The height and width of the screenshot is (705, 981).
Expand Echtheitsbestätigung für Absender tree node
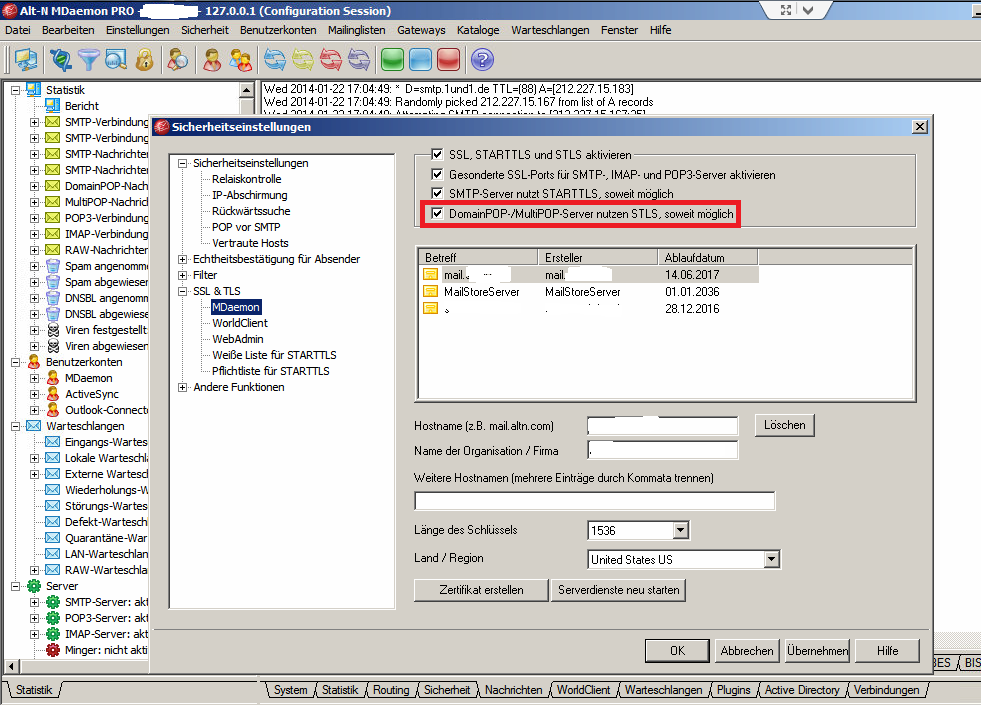(183, 259)
